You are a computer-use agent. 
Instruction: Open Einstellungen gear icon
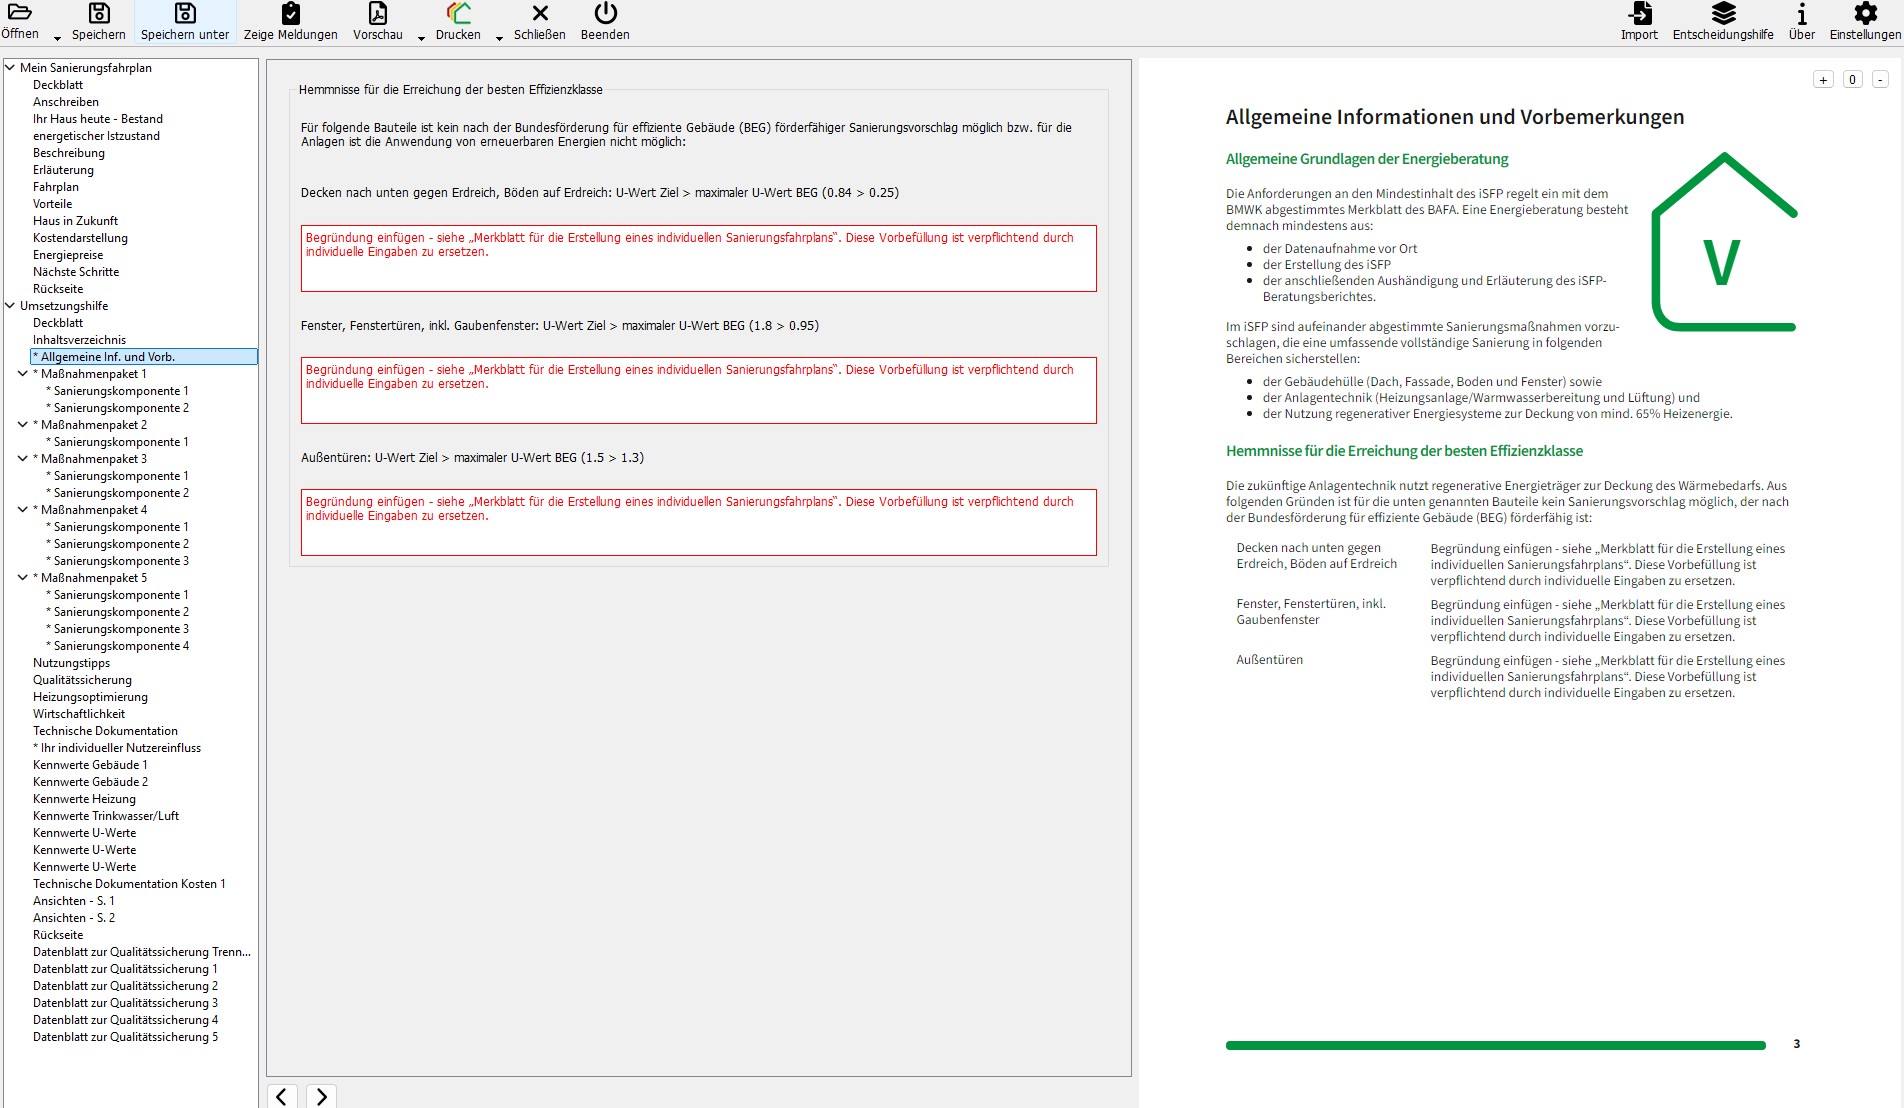(x=1864, y=13)
